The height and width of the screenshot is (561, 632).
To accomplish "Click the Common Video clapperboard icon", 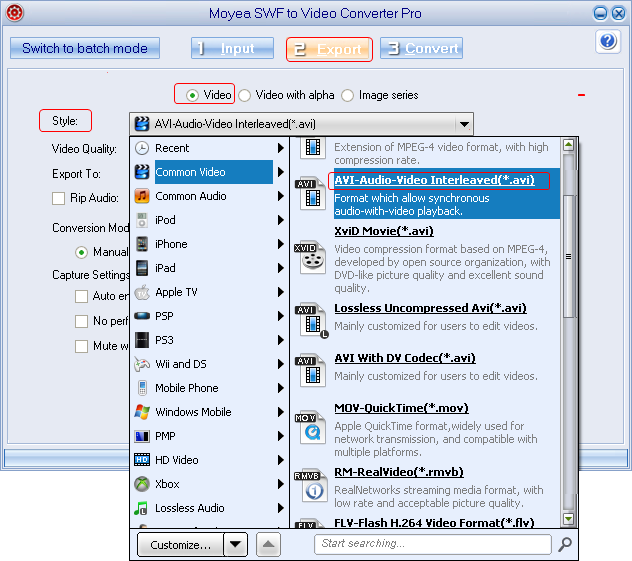I will pos(142,172).
